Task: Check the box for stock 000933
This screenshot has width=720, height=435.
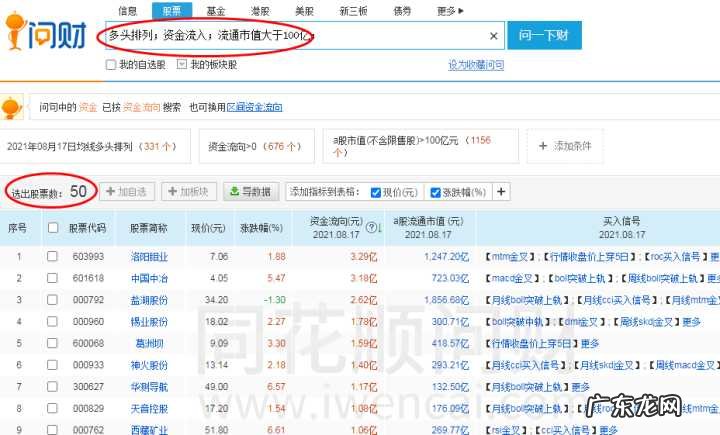Action: coord(52,365)
